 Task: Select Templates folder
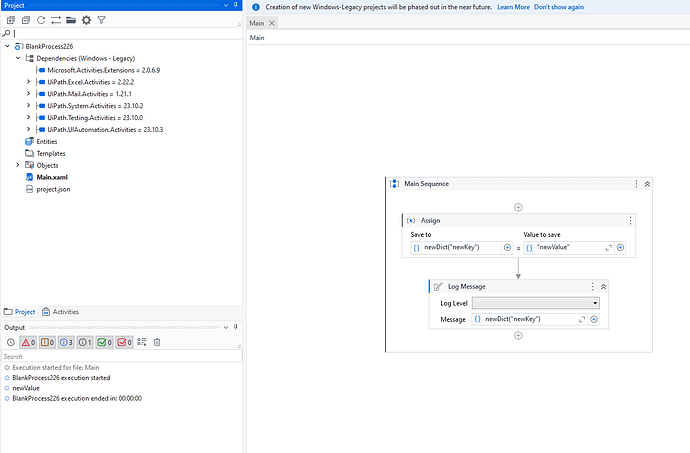pos(51,153)
